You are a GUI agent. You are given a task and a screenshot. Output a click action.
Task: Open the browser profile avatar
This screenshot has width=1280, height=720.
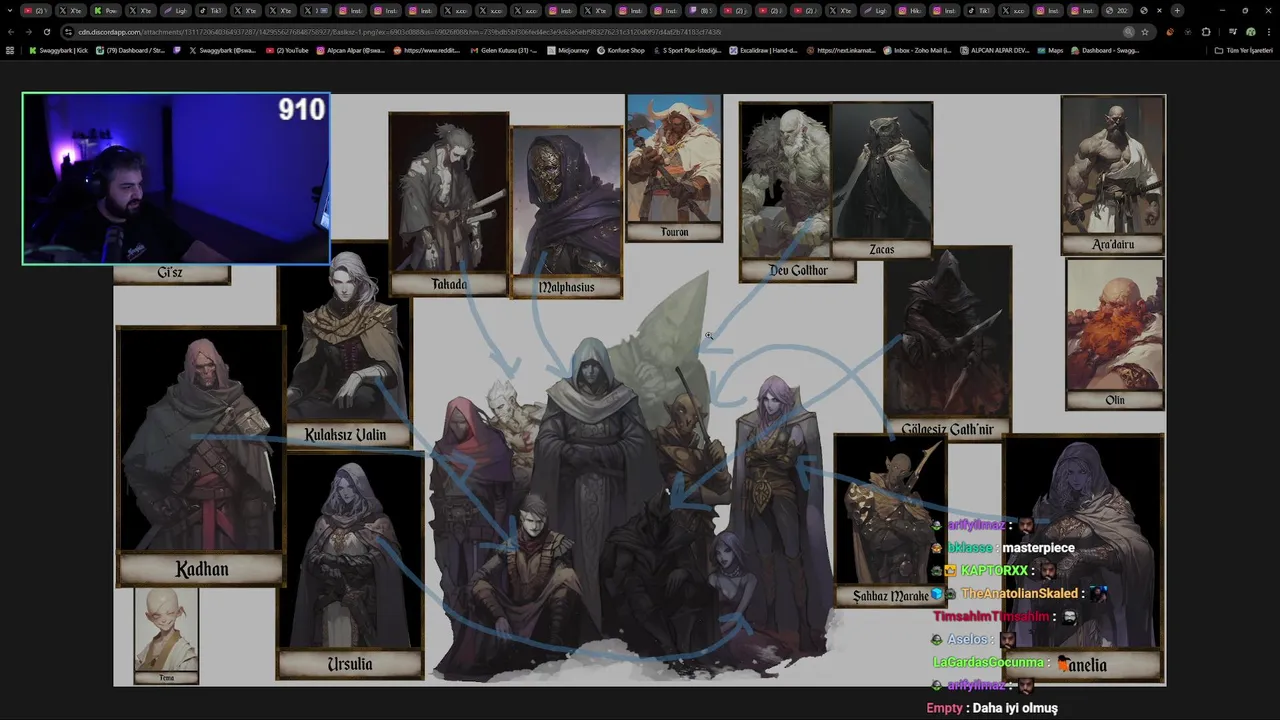1251,32
